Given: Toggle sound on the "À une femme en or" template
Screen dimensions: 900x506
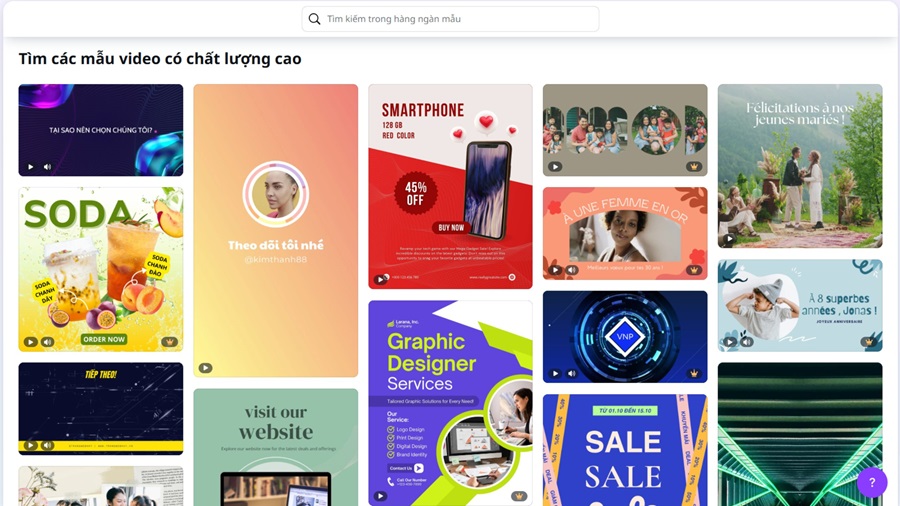Looking at the screenshot, I should coord(572,270).
